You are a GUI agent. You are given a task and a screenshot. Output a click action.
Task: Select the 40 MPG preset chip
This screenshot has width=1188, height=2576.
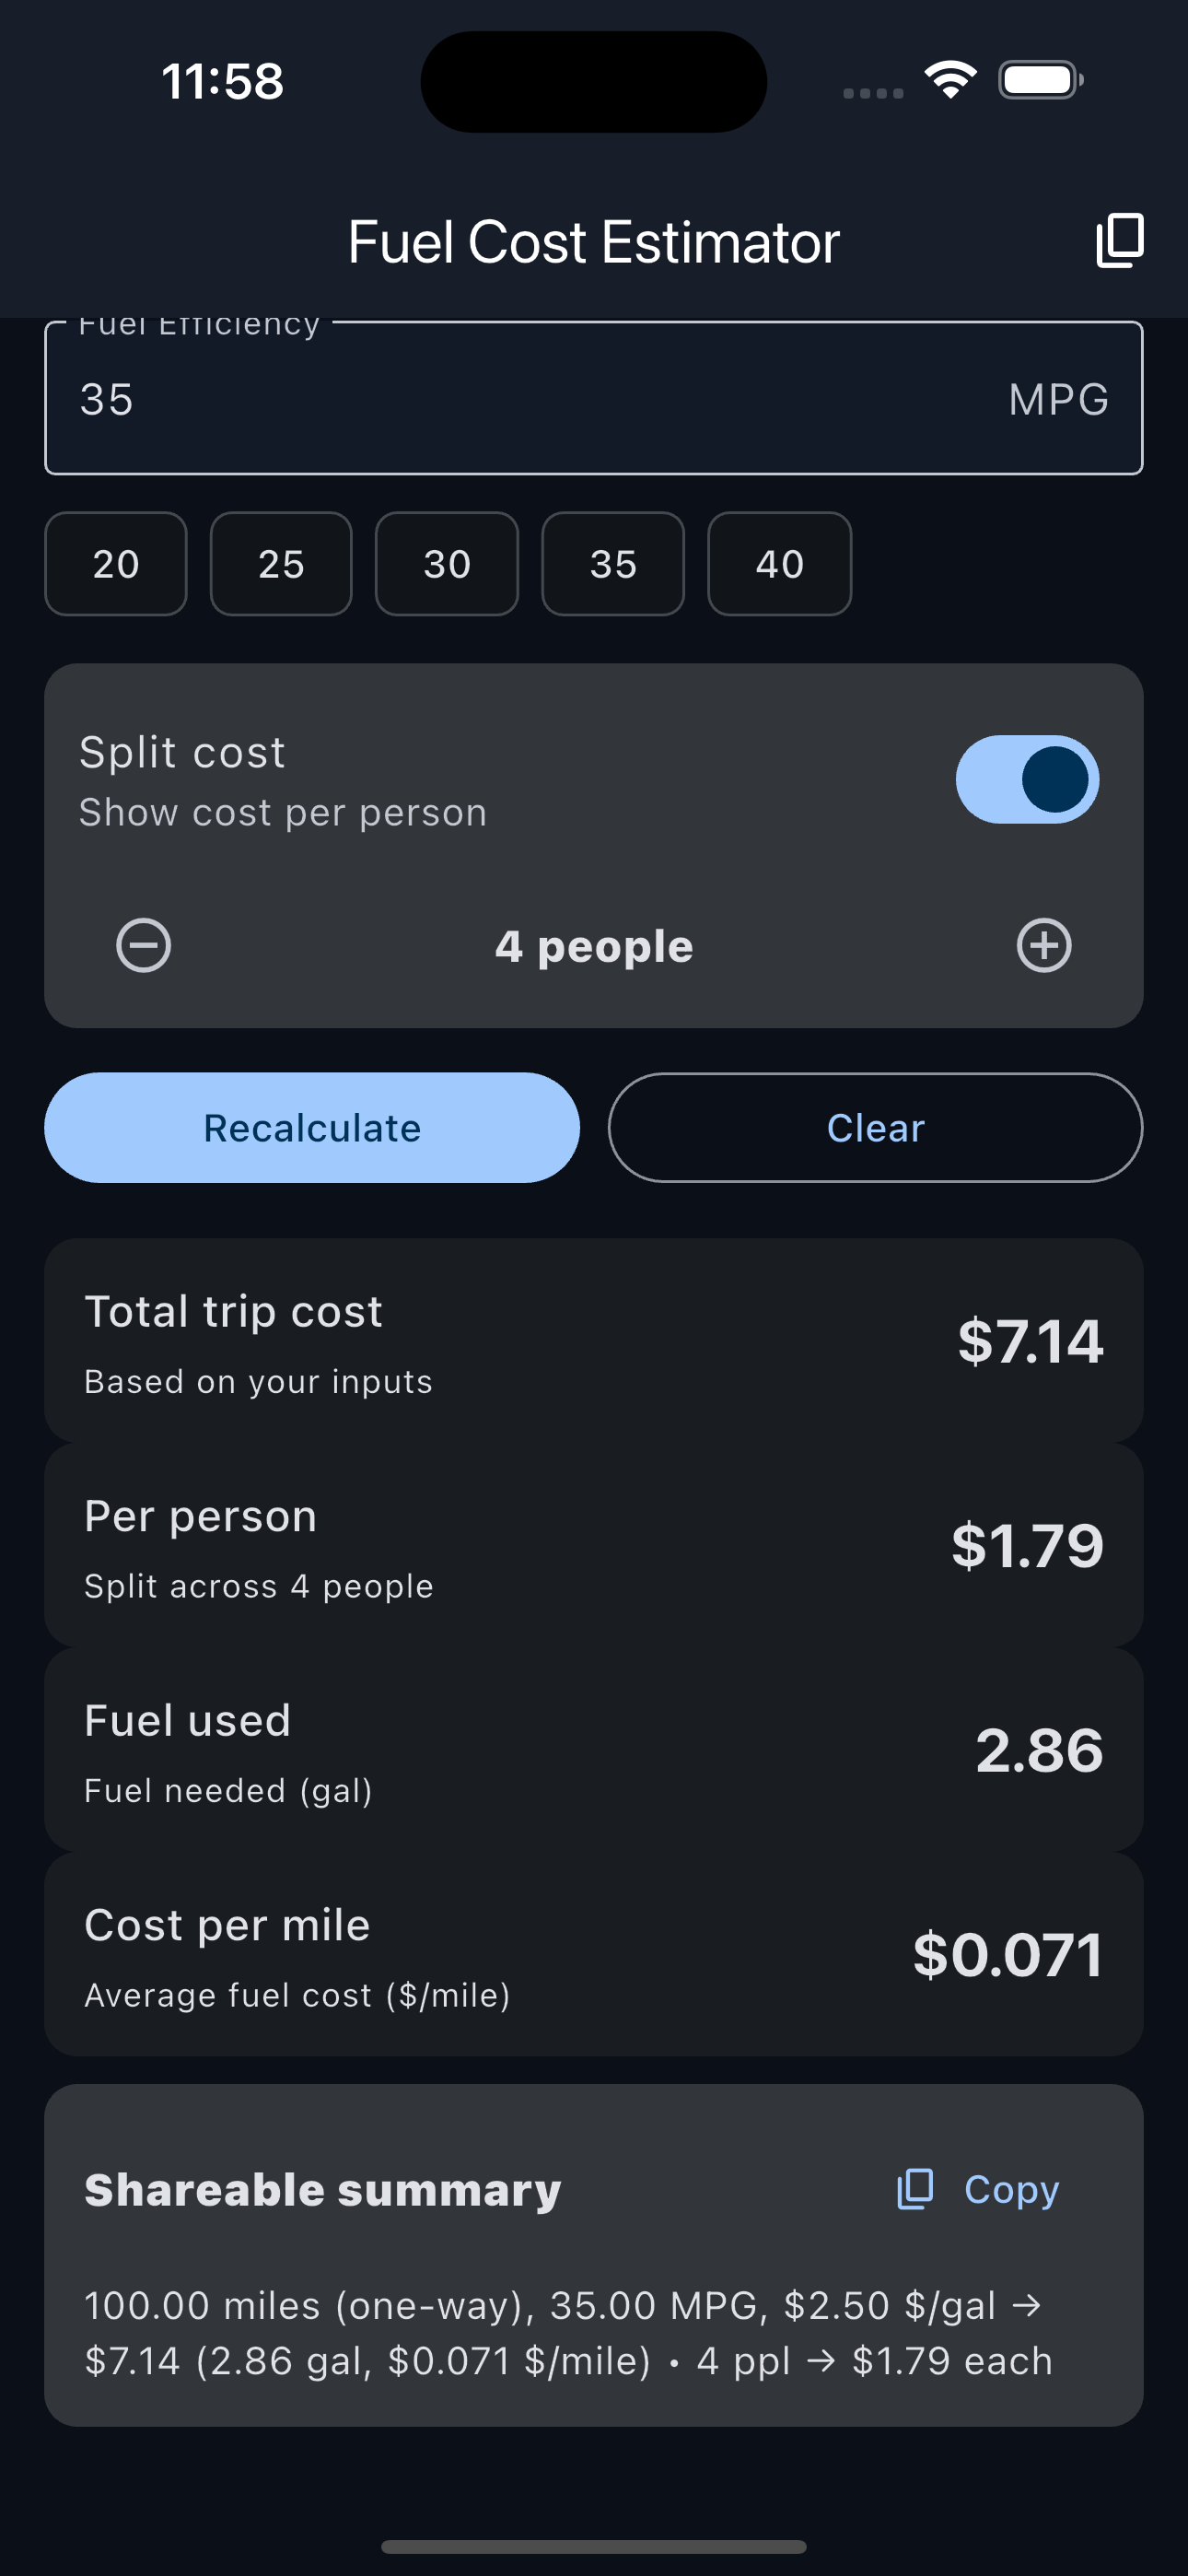pos(779,564)
